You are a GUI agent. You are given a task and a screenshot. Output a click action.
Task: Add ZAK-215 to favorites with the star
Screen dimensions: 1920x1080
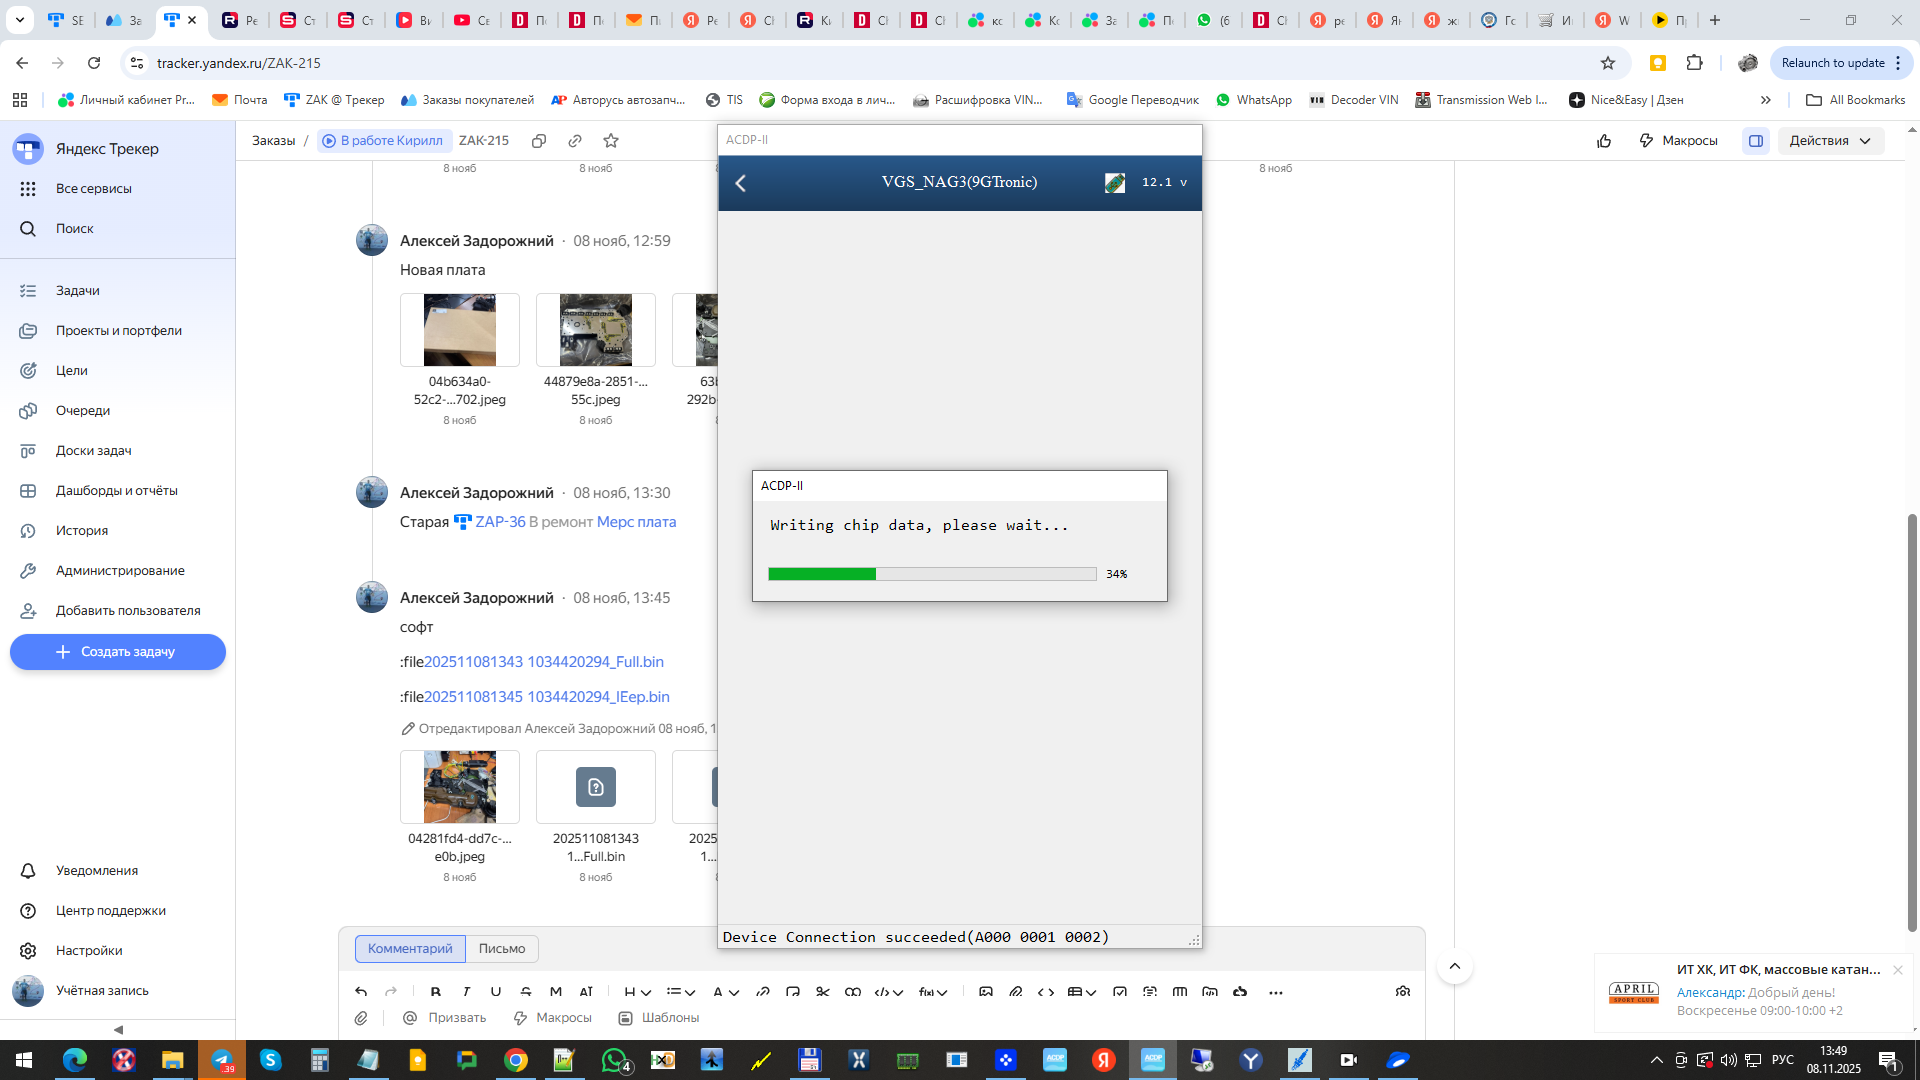tap(611, 141)
